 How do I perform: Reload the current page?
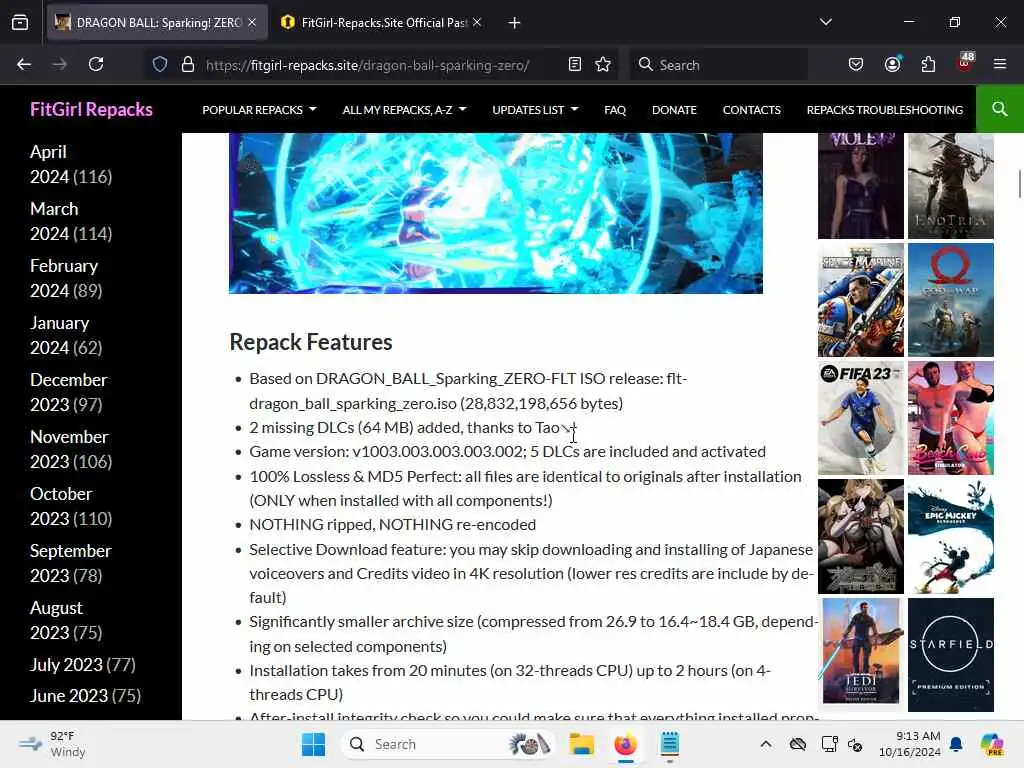pyautogui.click(x=96, y=64)
